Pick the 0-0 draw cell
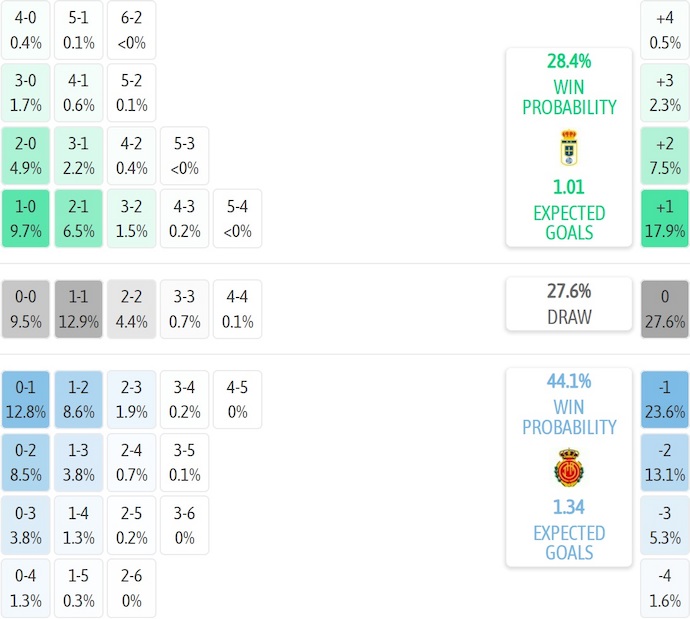Viewport: 690px width, 619px height. point(26,309)
